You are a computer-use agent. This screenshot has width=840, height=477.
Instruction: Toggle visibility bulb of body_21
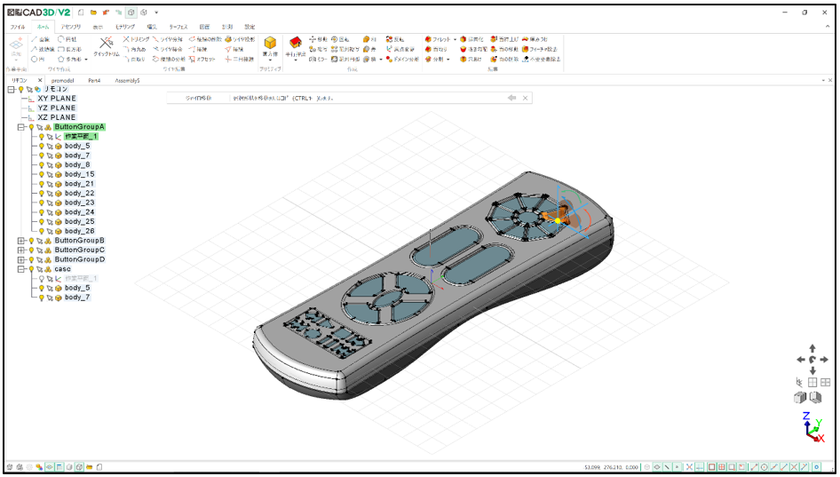click(41, 184)
